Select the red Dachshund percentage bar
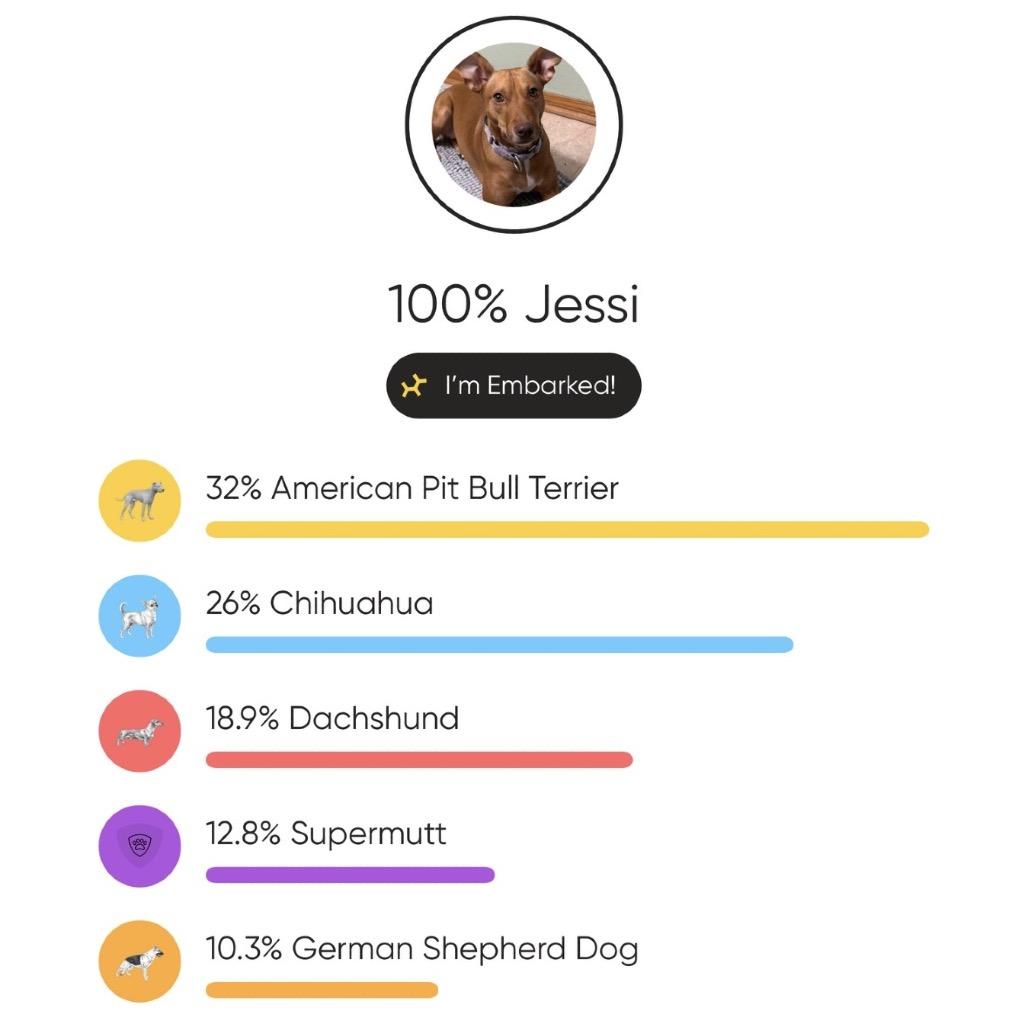The image size is (1028, 1028). (x=419, y=760)
